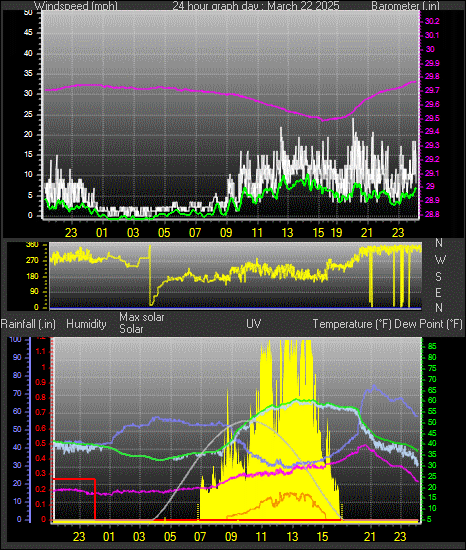Click the Barometer (.in) axis title
Image resolution: width=466 pixels, height=550 pixels.
pyautogui.click(x=405, y=6)
